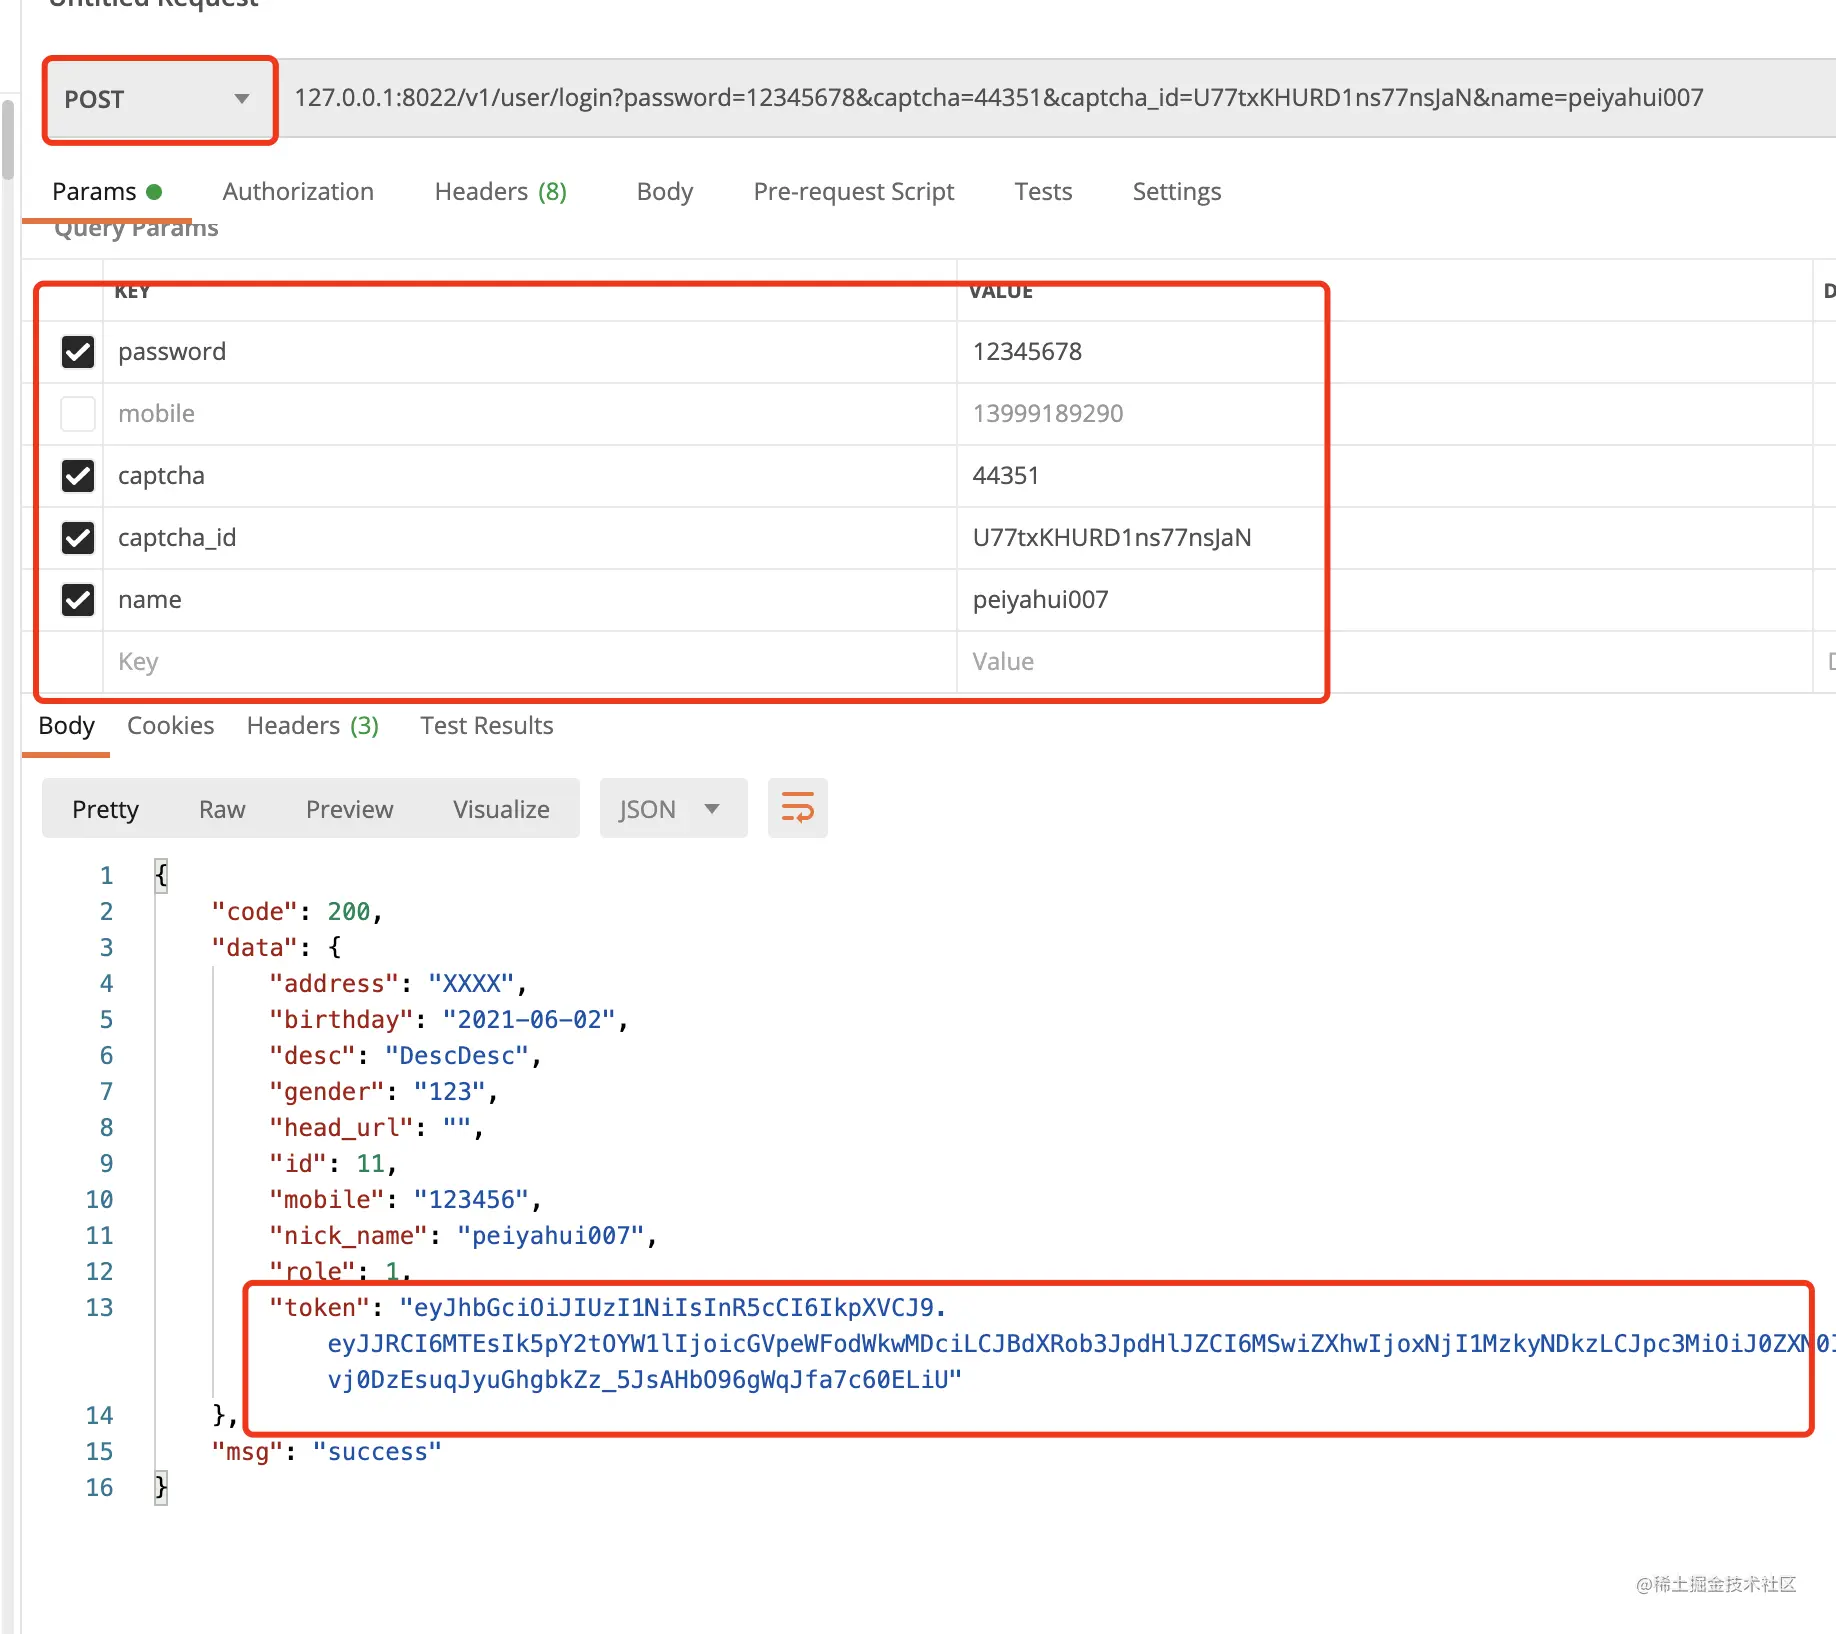The image size is (1836, 1634).
Task: Click the "token" key in response
Action: 320,1308
